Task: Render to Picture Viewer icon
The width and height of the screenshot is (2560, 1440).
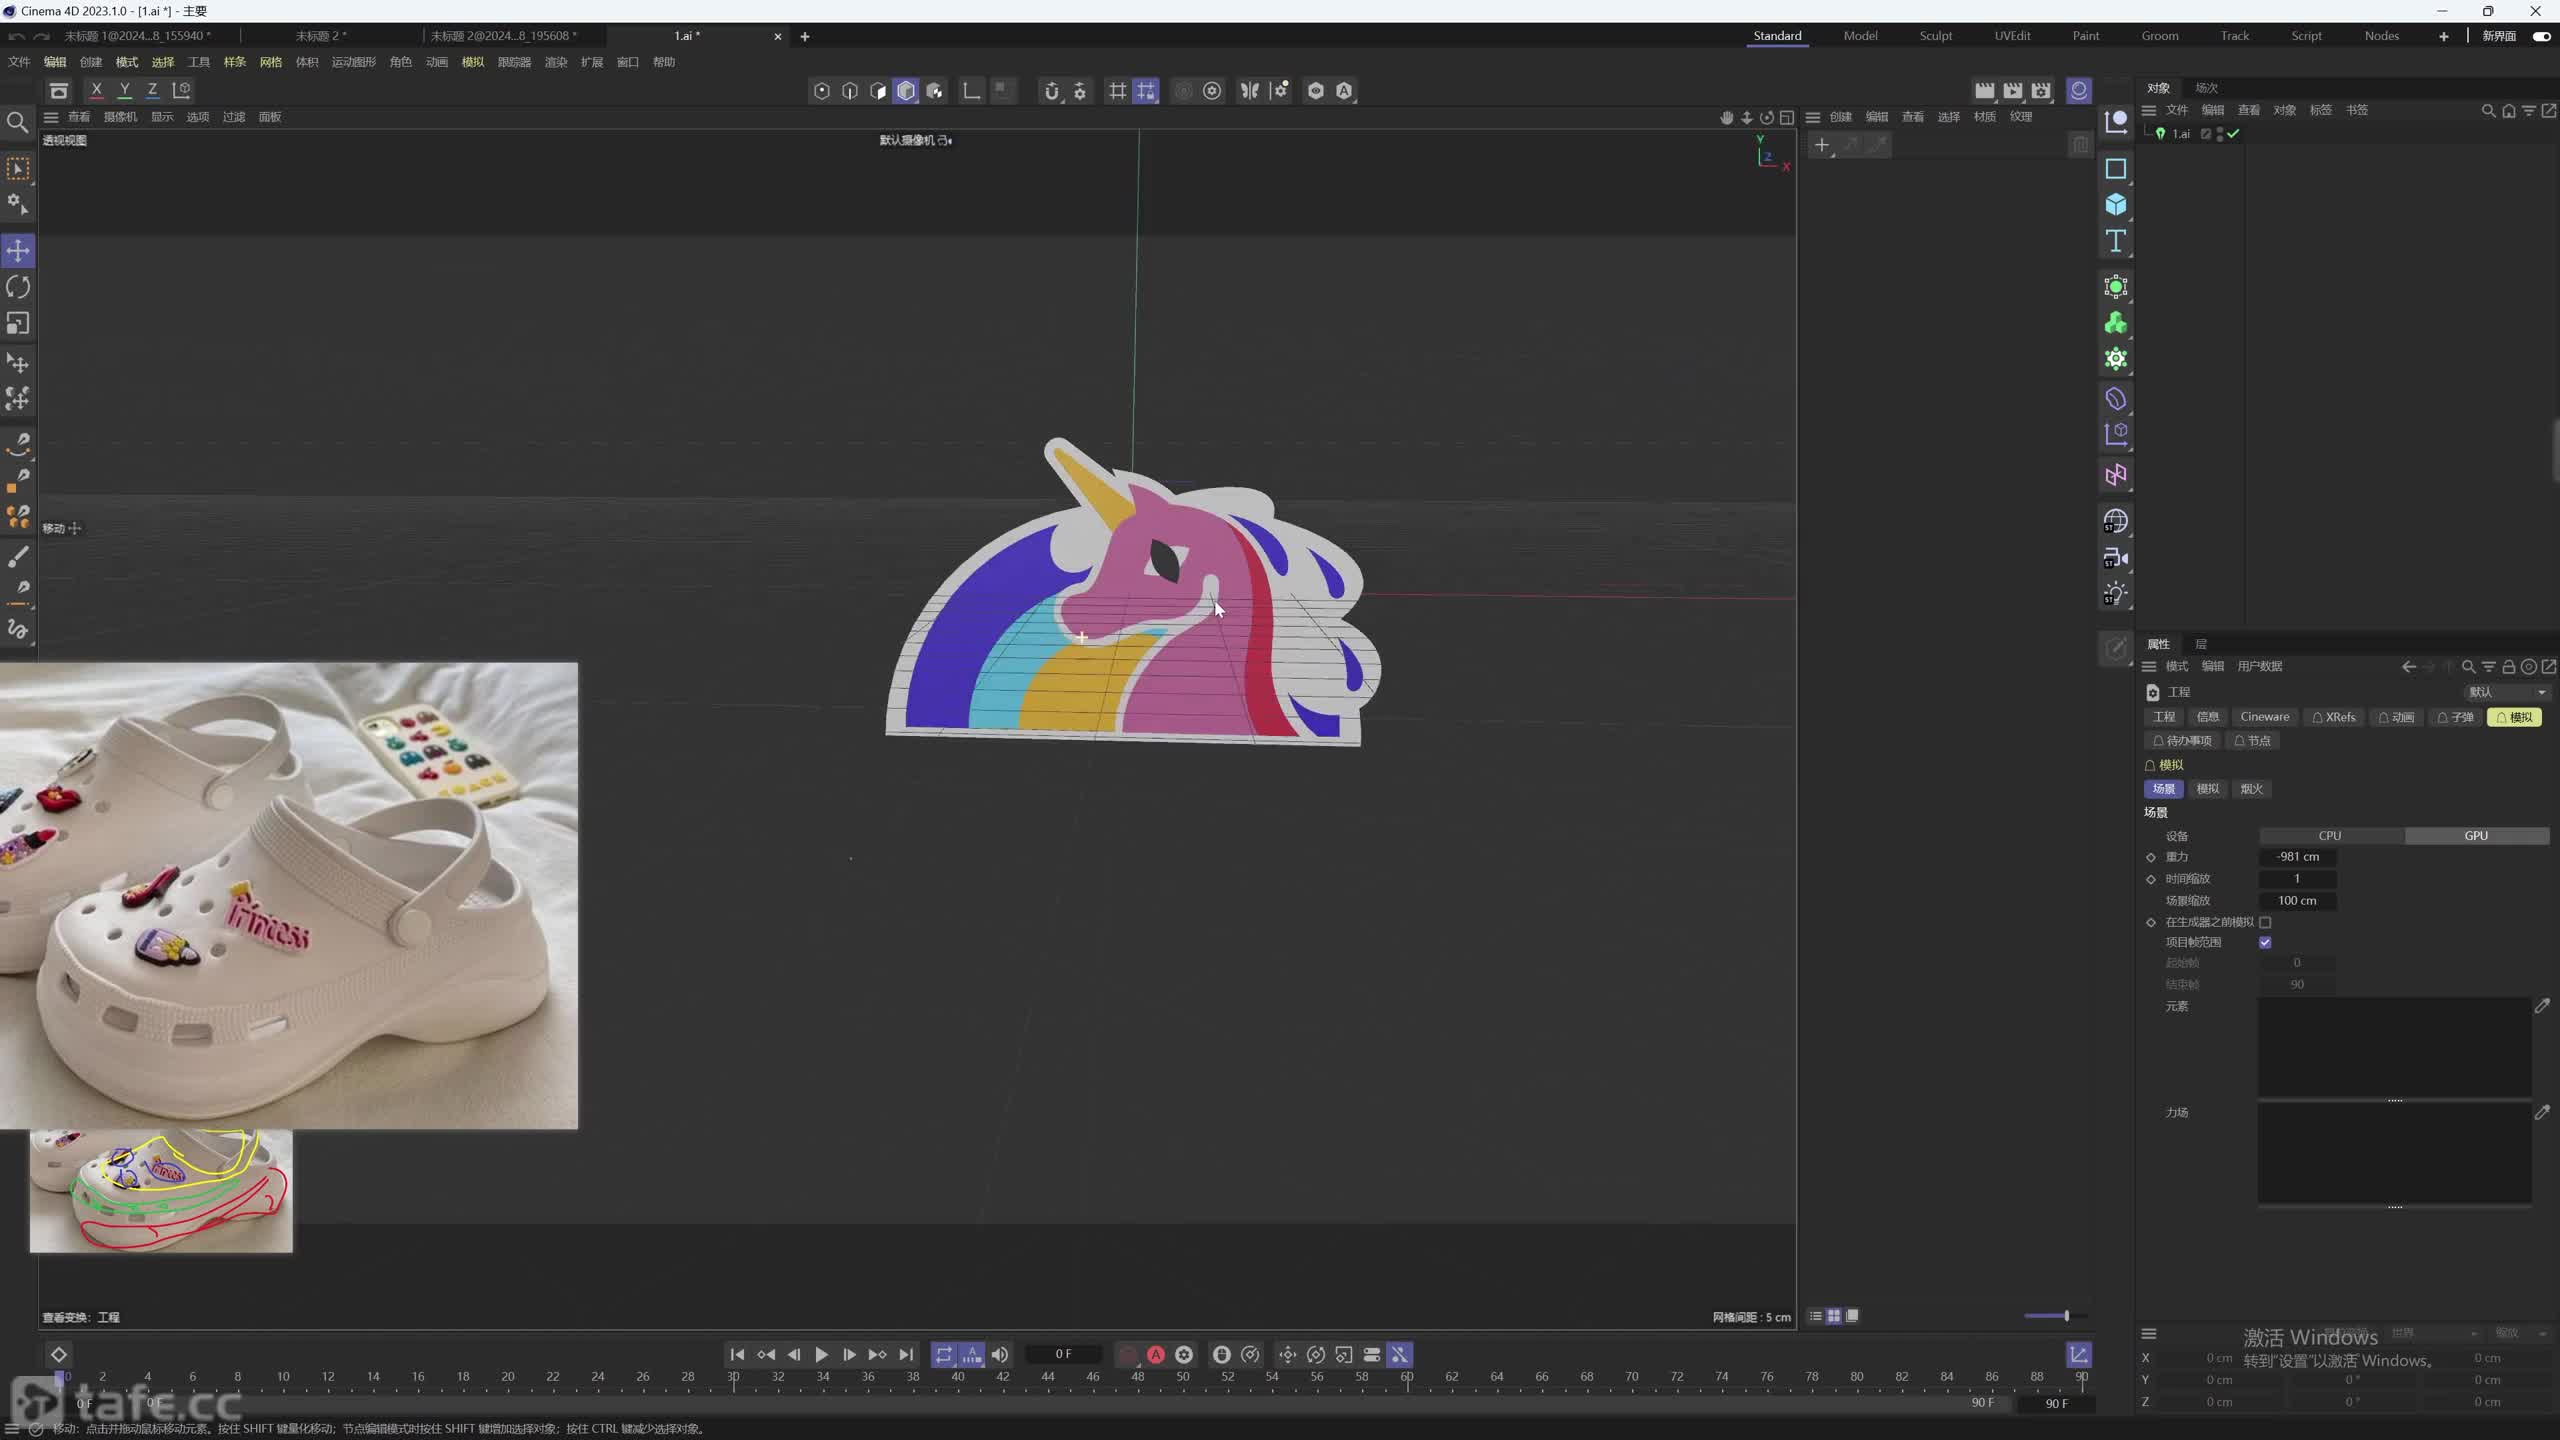Action: tap(2013, 91)
